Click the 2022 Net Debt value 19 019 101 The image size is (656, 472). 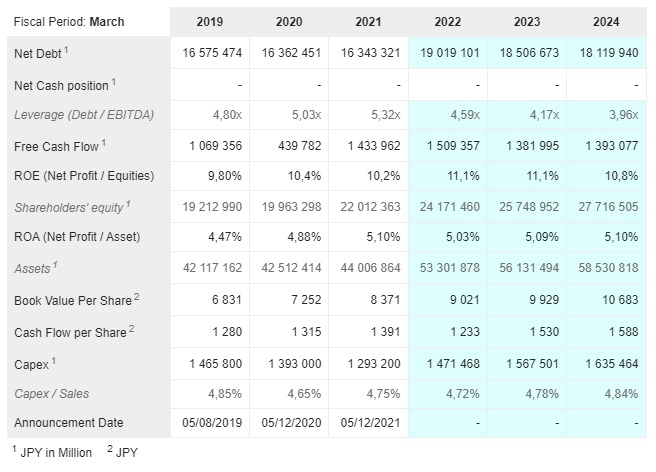[448, 53]
